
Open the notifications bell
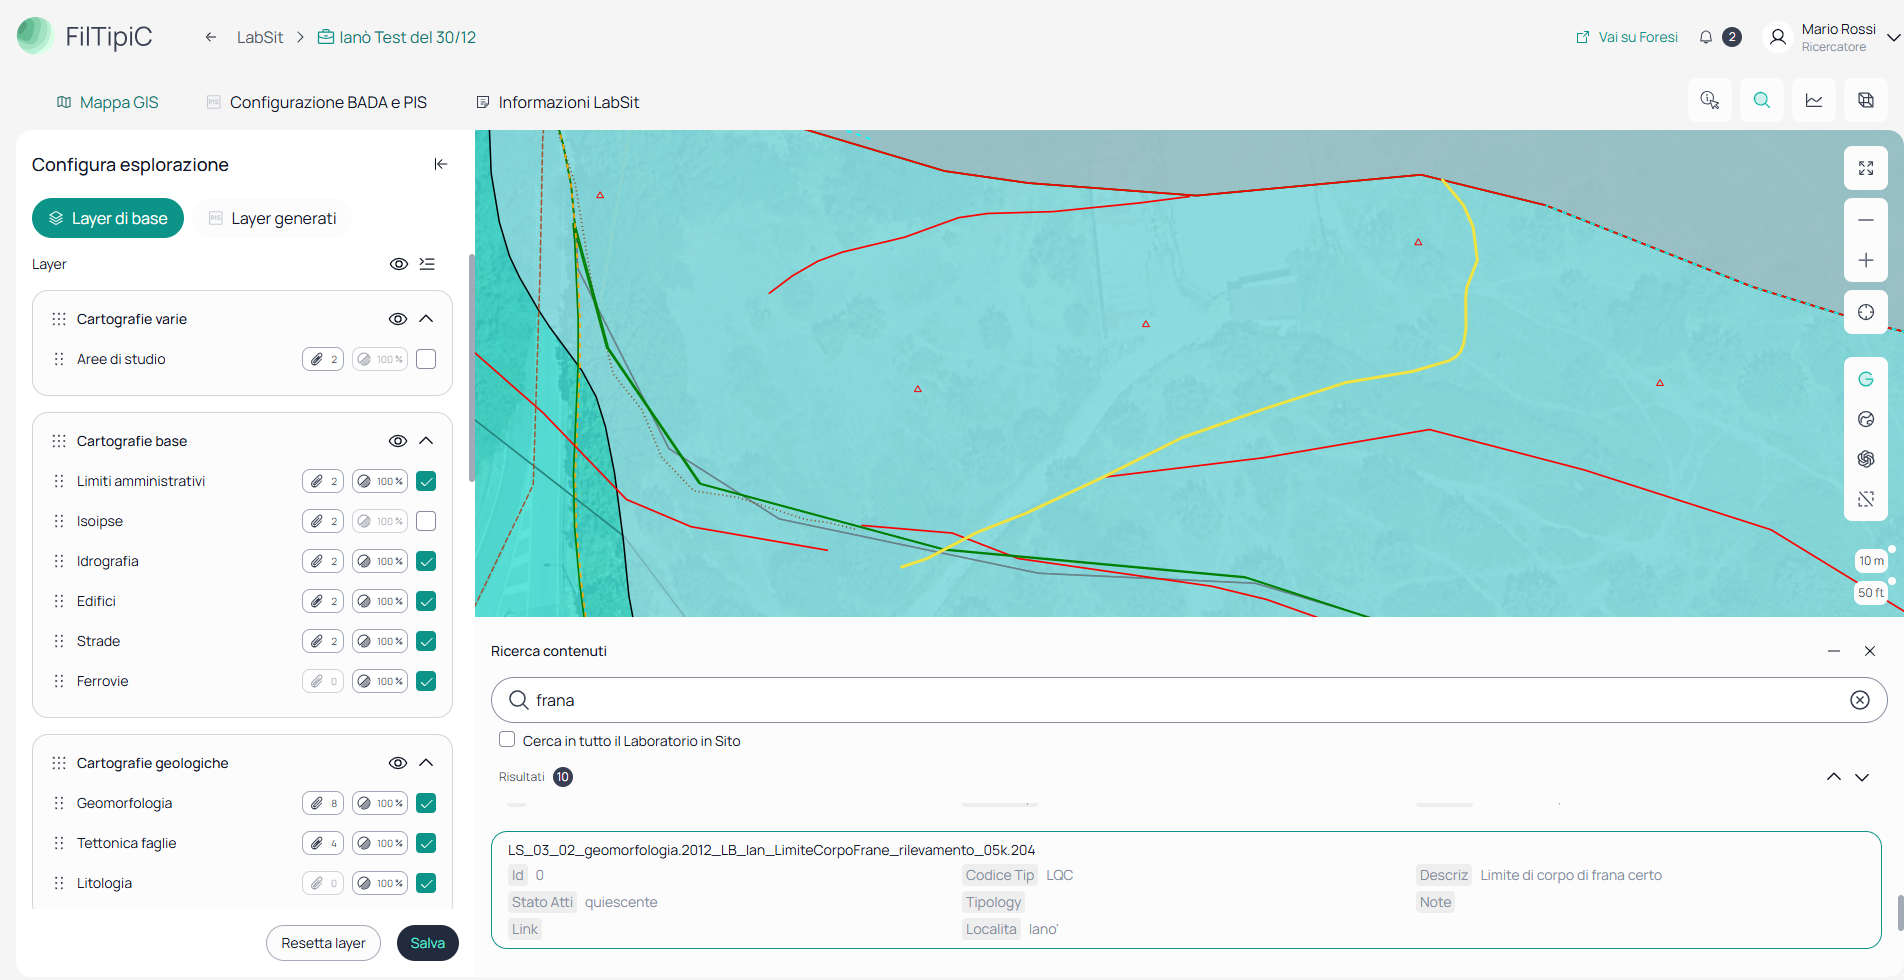point(1706,37)
